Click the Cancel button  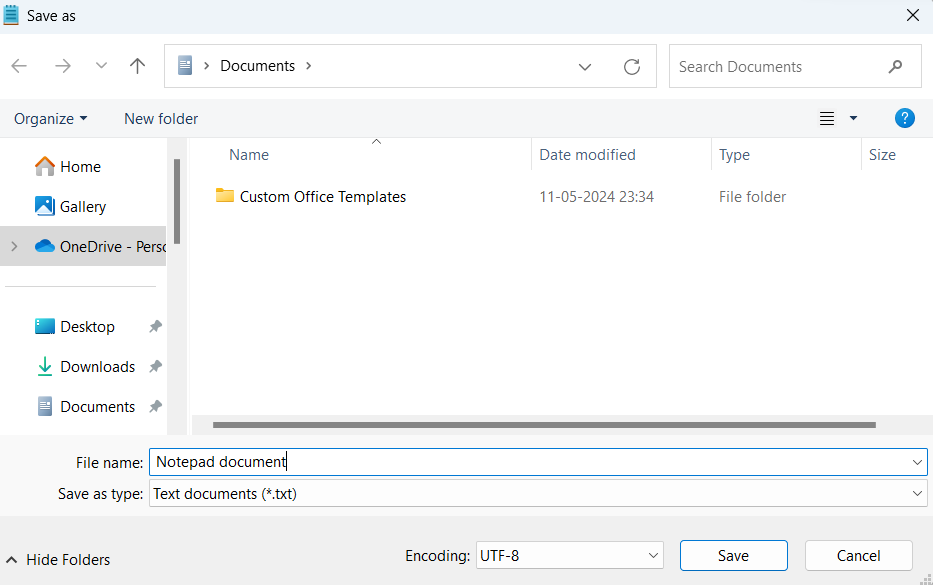click(x=858, y=555)
